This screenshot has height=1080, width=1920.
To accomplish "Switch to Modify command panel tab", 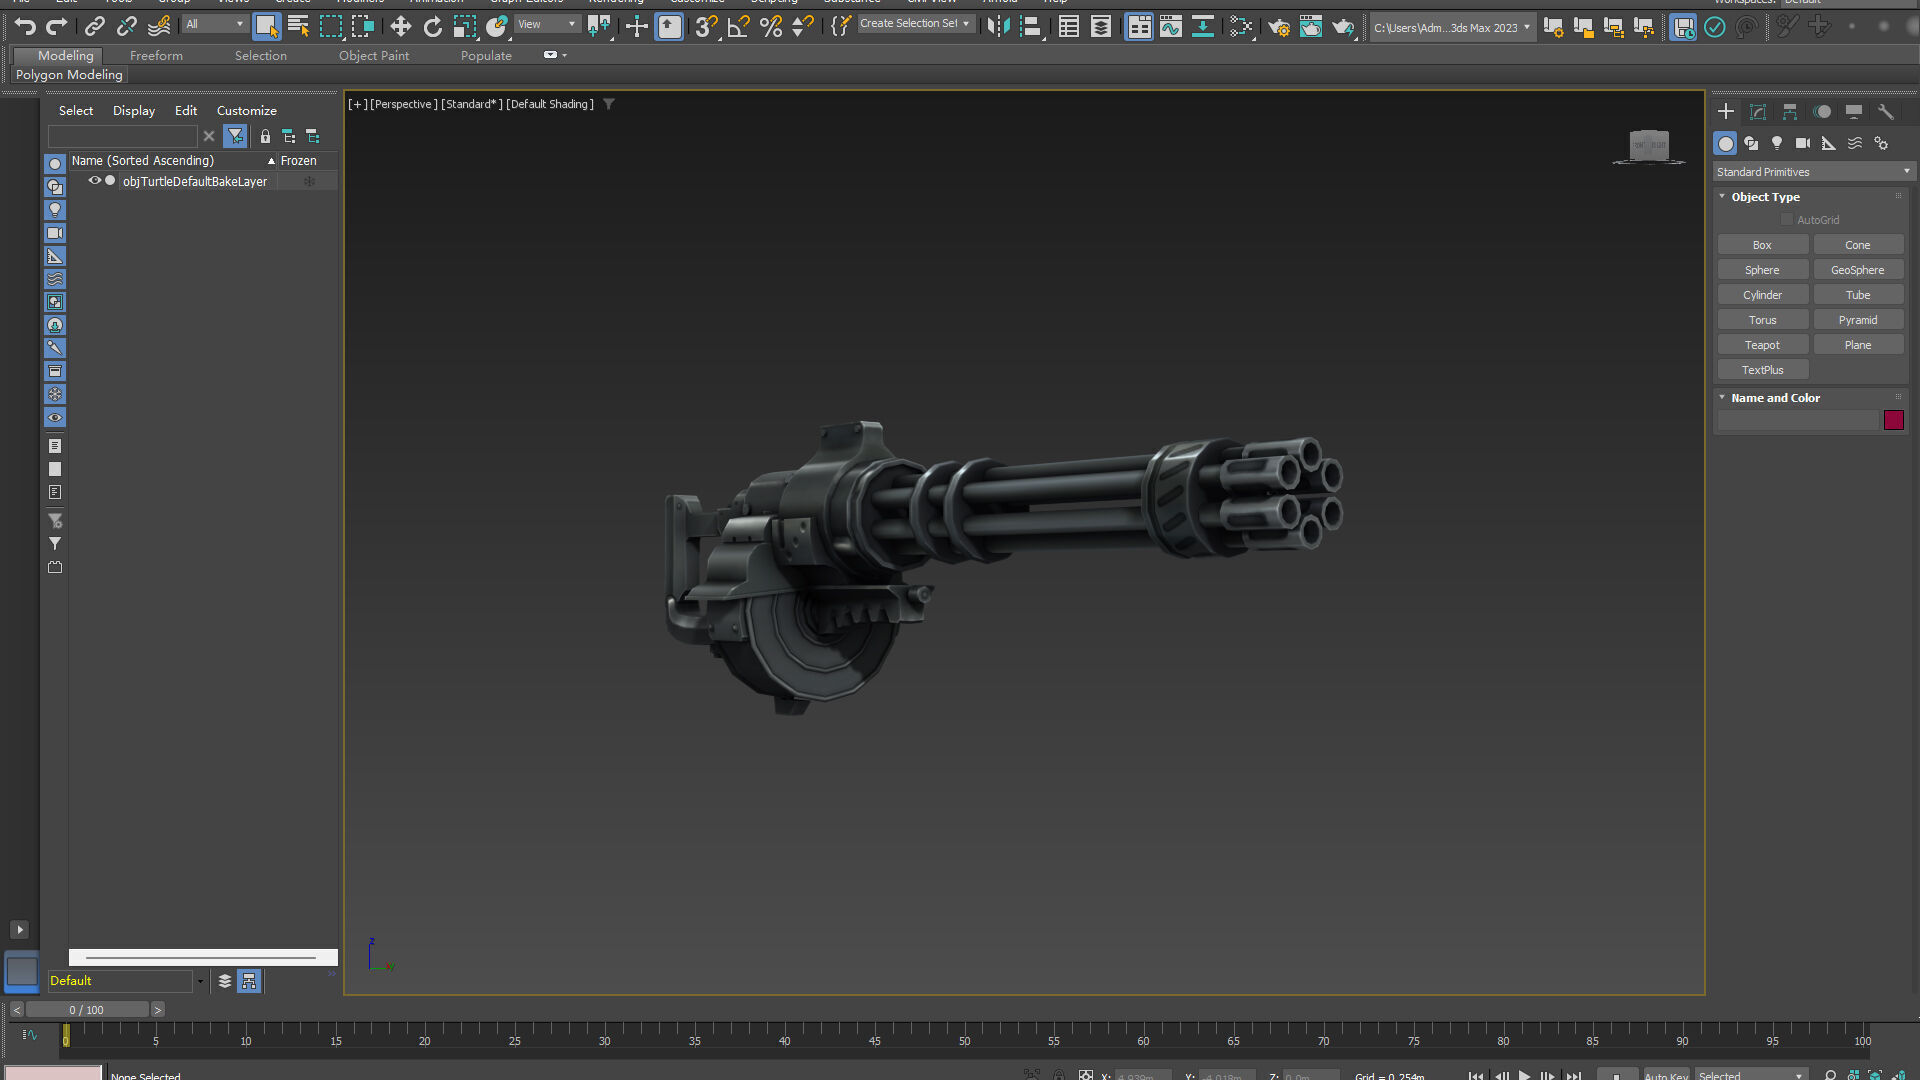I will point(1757,112).
